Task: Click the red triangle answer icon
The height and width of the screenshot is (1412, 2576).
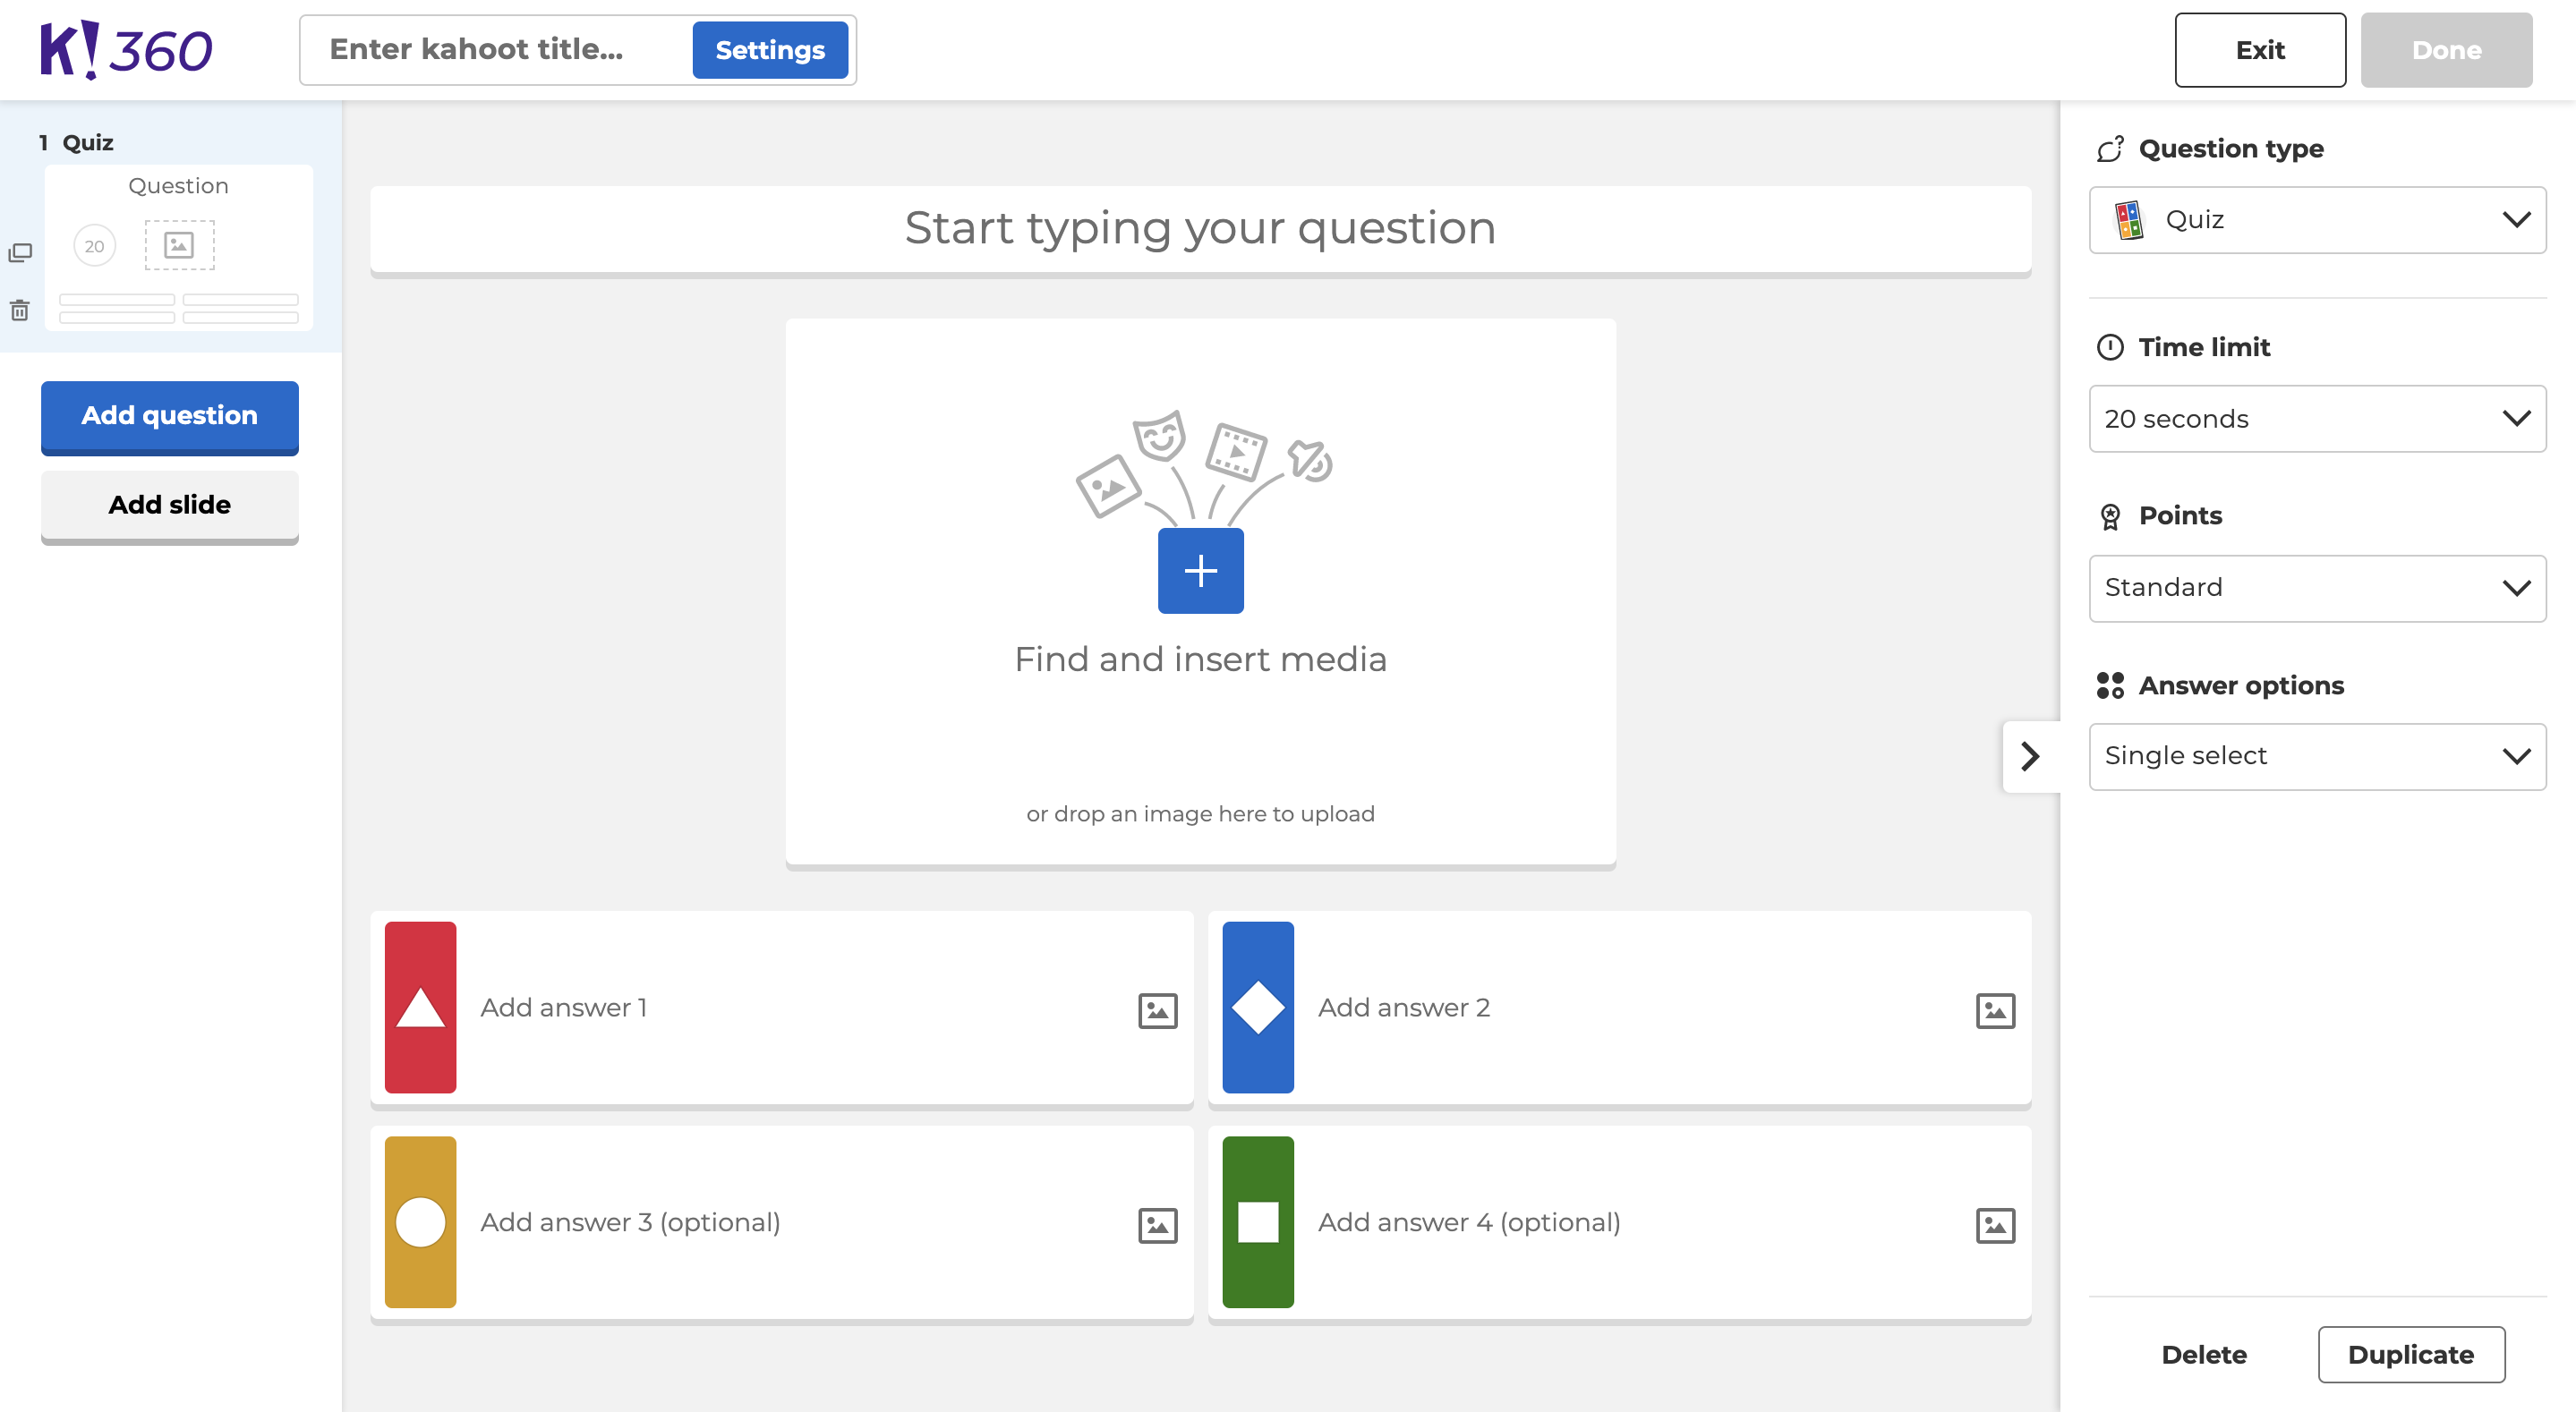Action: [x=421, y=1008]
